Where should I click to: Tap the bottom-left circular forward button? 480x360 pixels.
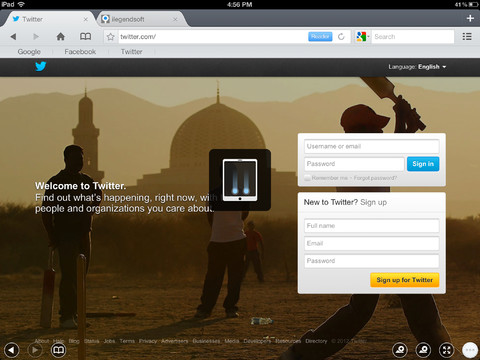[35, 350]
